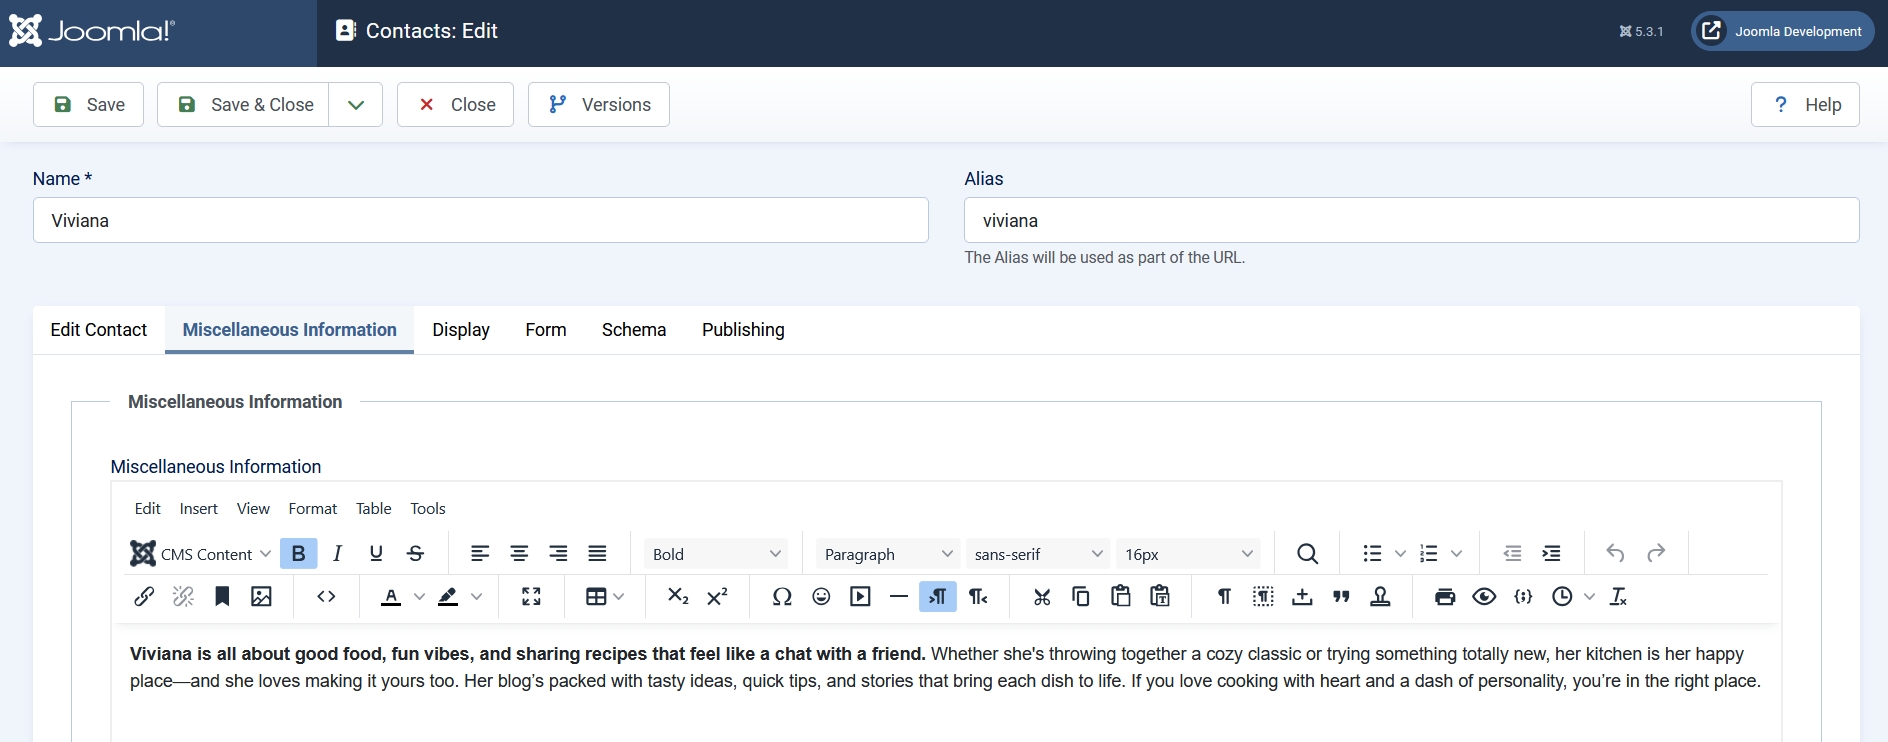Insert a blockquote
Viewport: 1888px width, 742px height.
1341,596
